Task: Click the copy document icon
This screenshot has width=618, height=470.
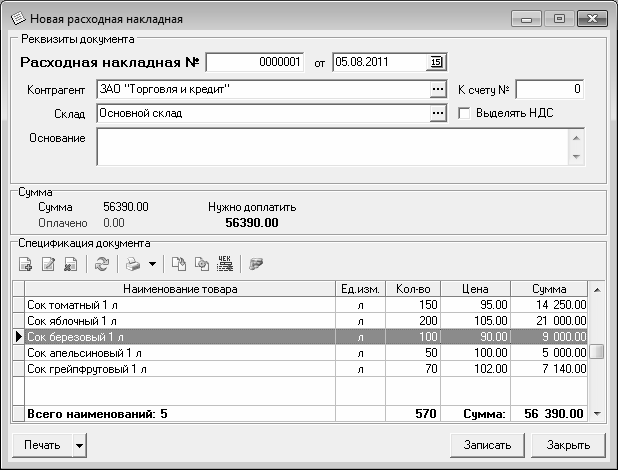Action: [x=179, y=264]
